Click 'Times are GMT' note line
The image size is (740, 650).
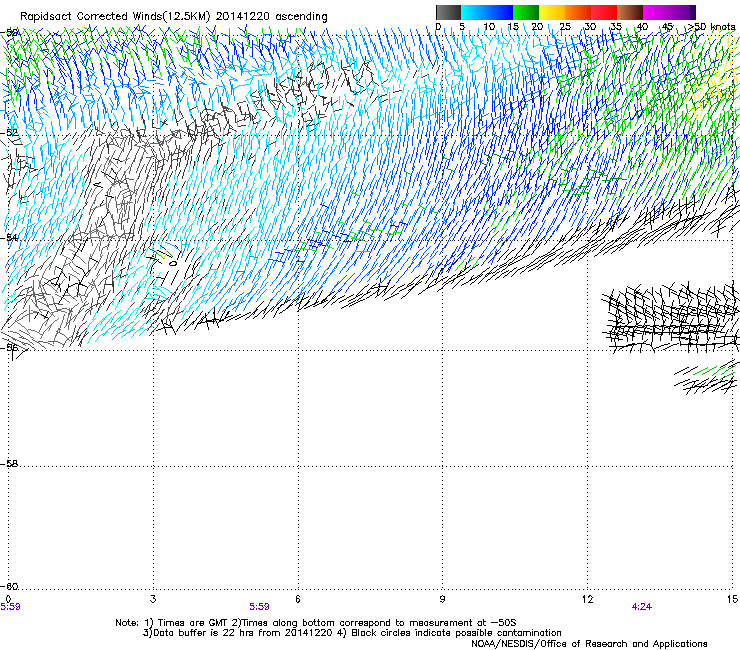(x=316, y=623)
